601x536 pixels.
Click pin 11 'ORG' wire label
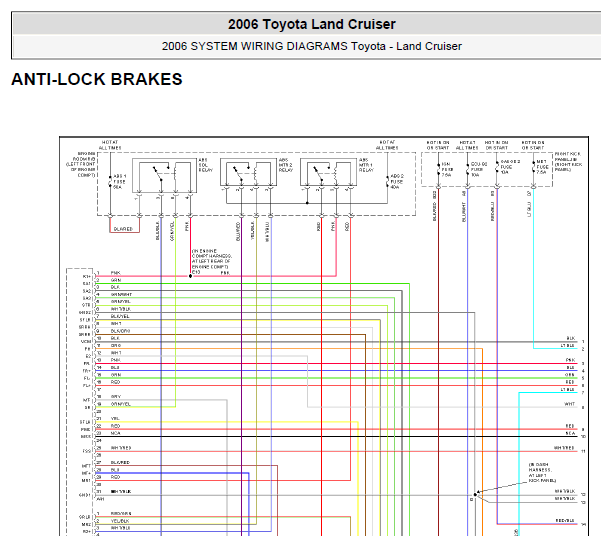click(x=116, y=345)
